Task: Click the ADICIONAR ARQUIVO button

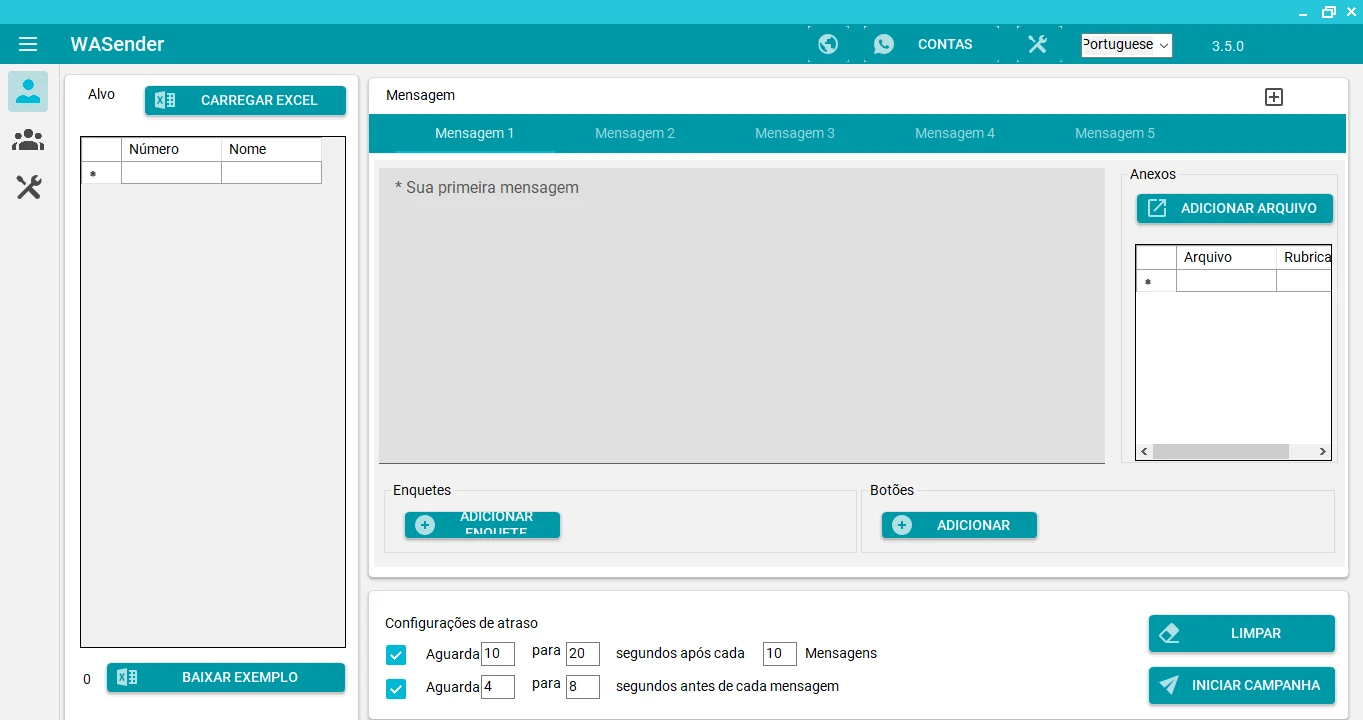Action: coord(1234,208)
